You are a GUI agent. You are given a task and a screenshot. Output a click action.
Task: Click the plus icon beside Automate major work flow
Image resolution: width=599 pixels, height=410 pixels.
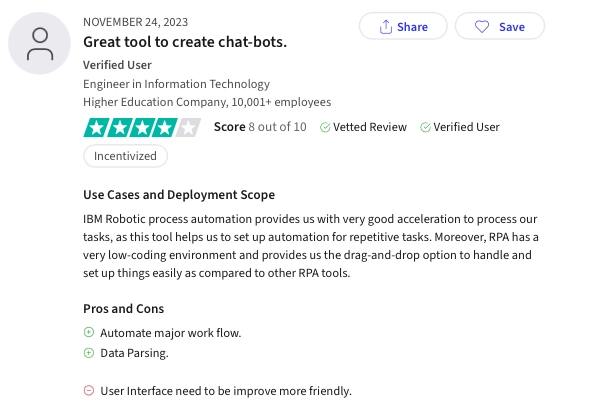89,332
